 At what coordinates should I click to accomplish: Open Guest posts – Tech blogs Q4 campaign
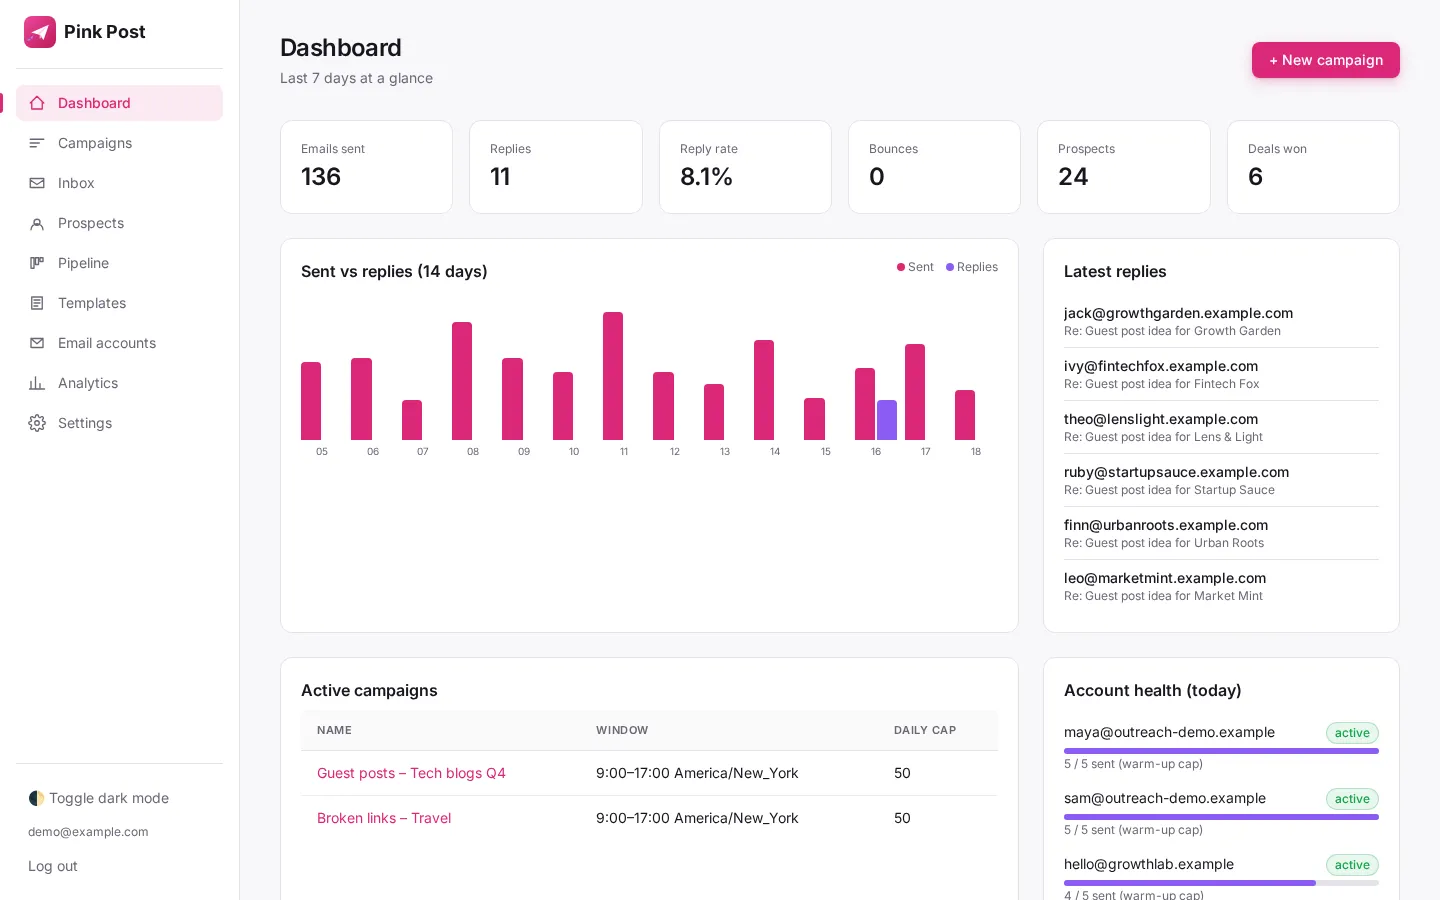pos(411,773)
